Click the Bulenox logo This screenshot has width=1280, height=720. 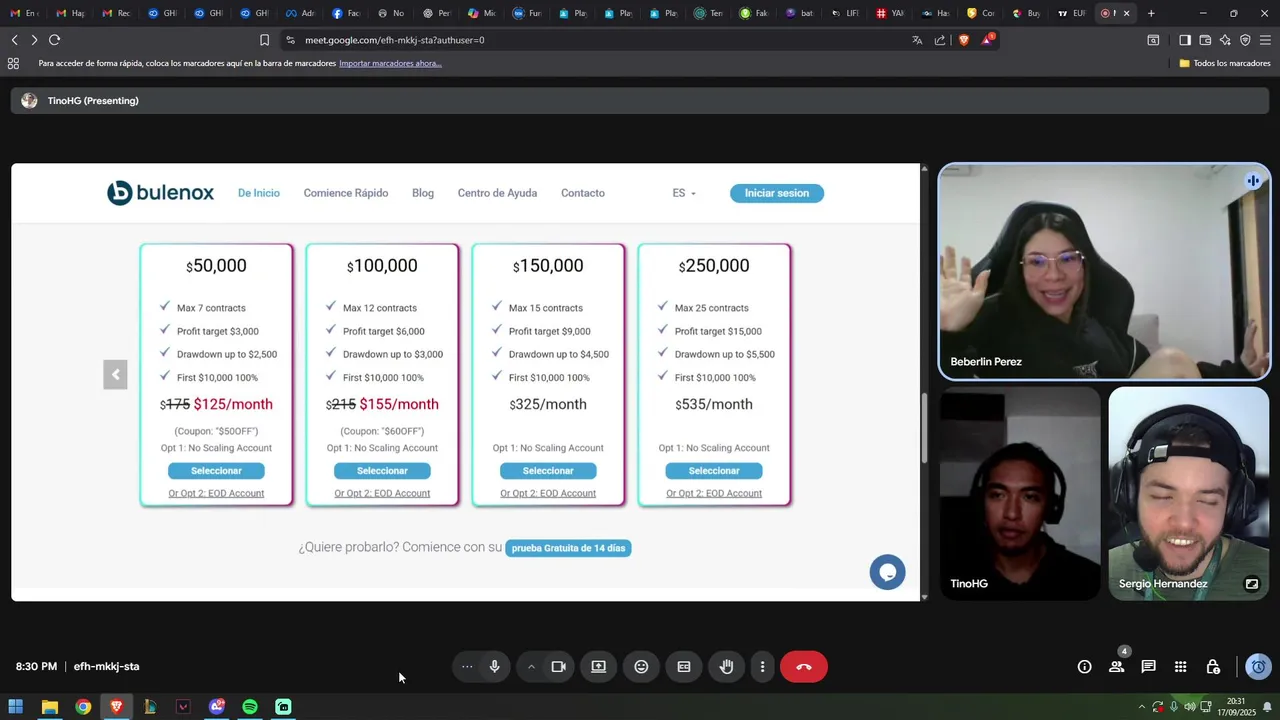click(161, 193)
